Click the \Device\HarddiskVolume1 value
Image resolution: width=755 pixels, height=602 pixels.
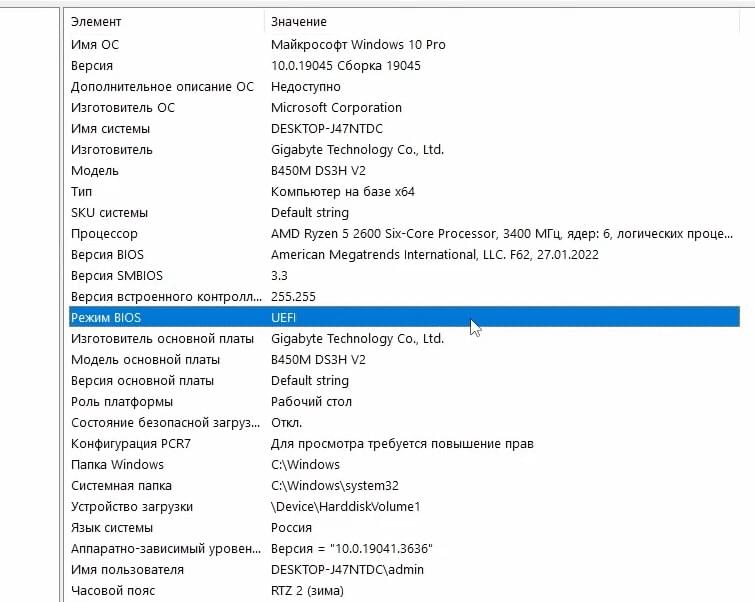[x=346, y=507]
